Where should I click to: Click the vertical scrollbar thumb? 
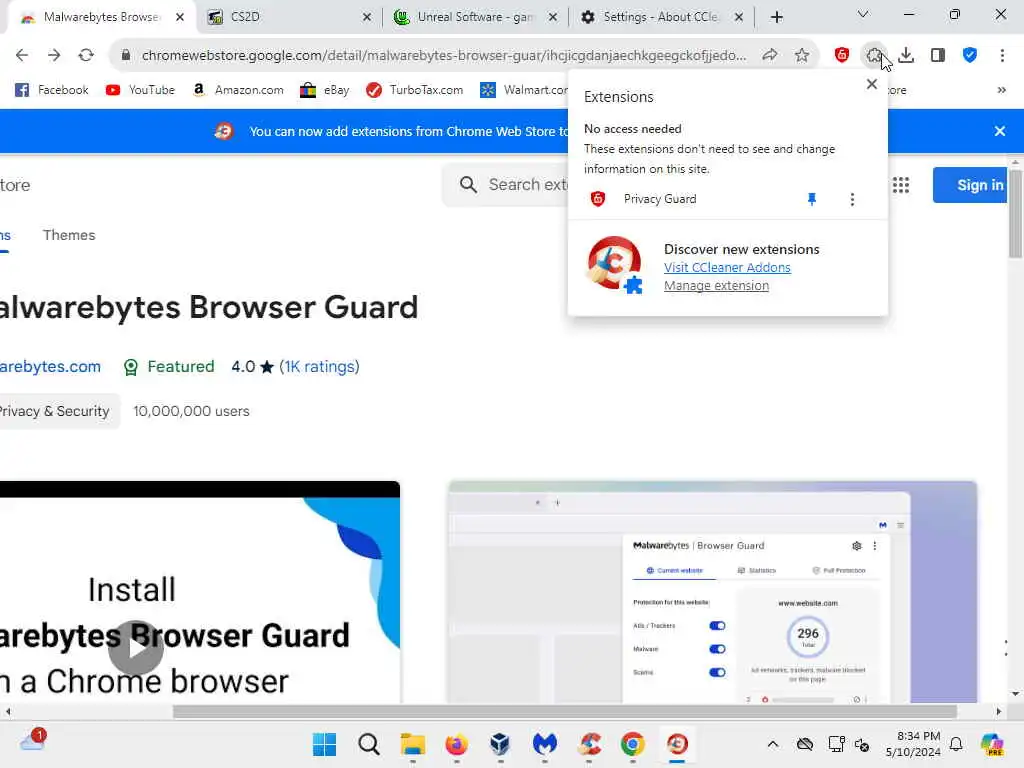tap(1015, 214)
